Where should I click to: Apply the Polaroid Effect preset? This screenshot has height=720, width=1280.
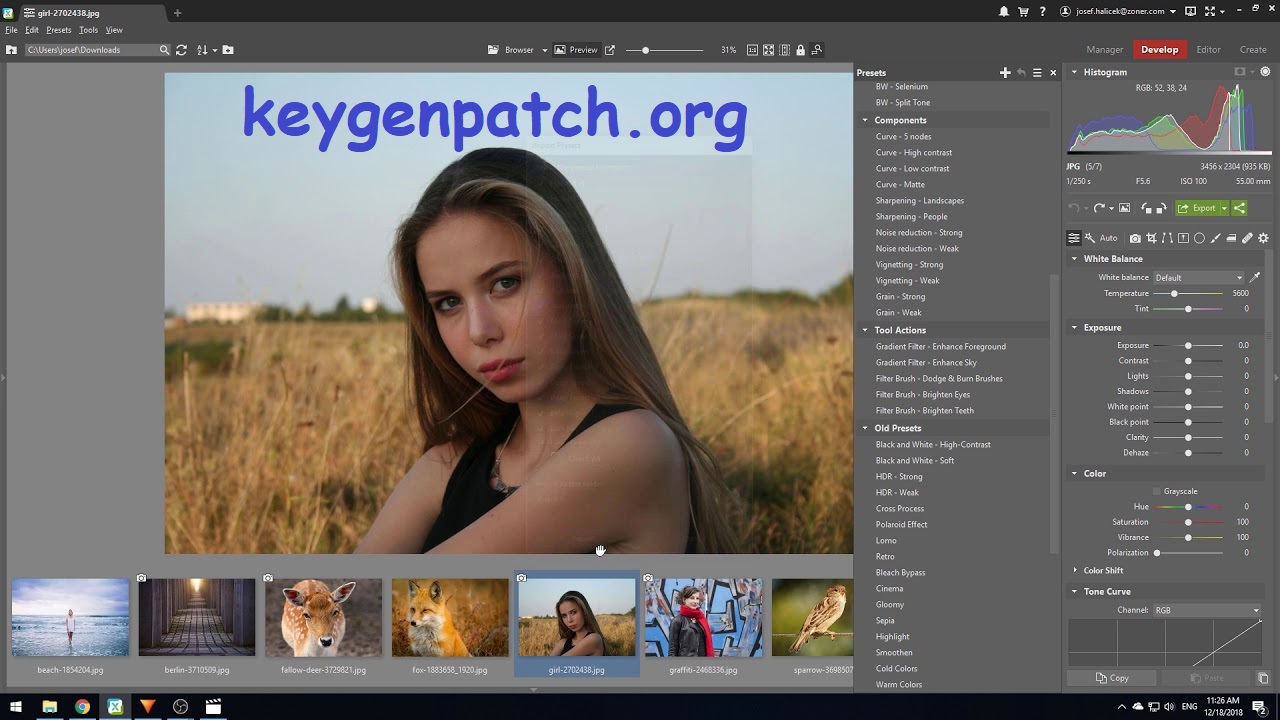pos(901,524)
